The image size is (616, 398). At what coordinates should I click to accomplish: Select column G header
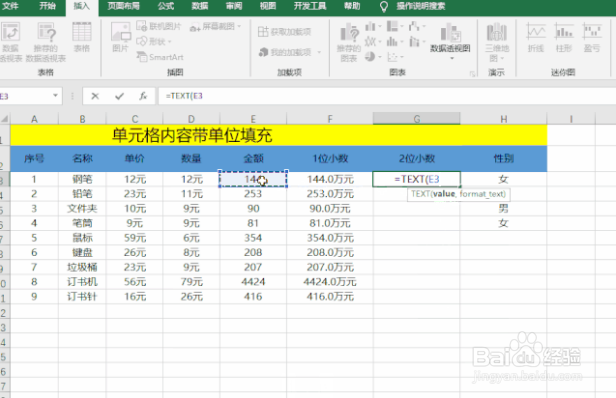point(416,119)
